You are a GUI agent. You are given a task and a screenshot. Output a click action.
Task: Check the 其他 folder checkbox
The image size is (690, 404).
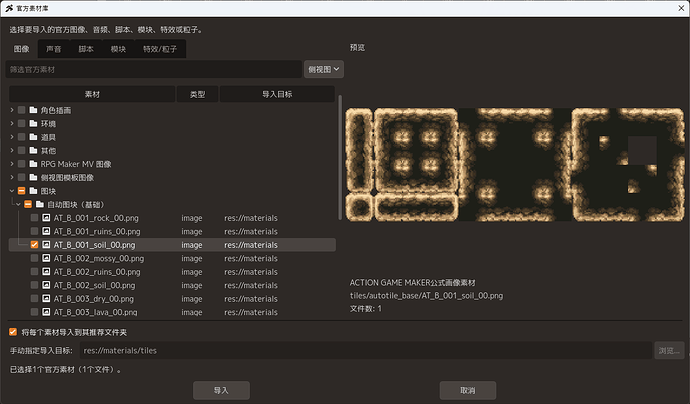[21, 151]
